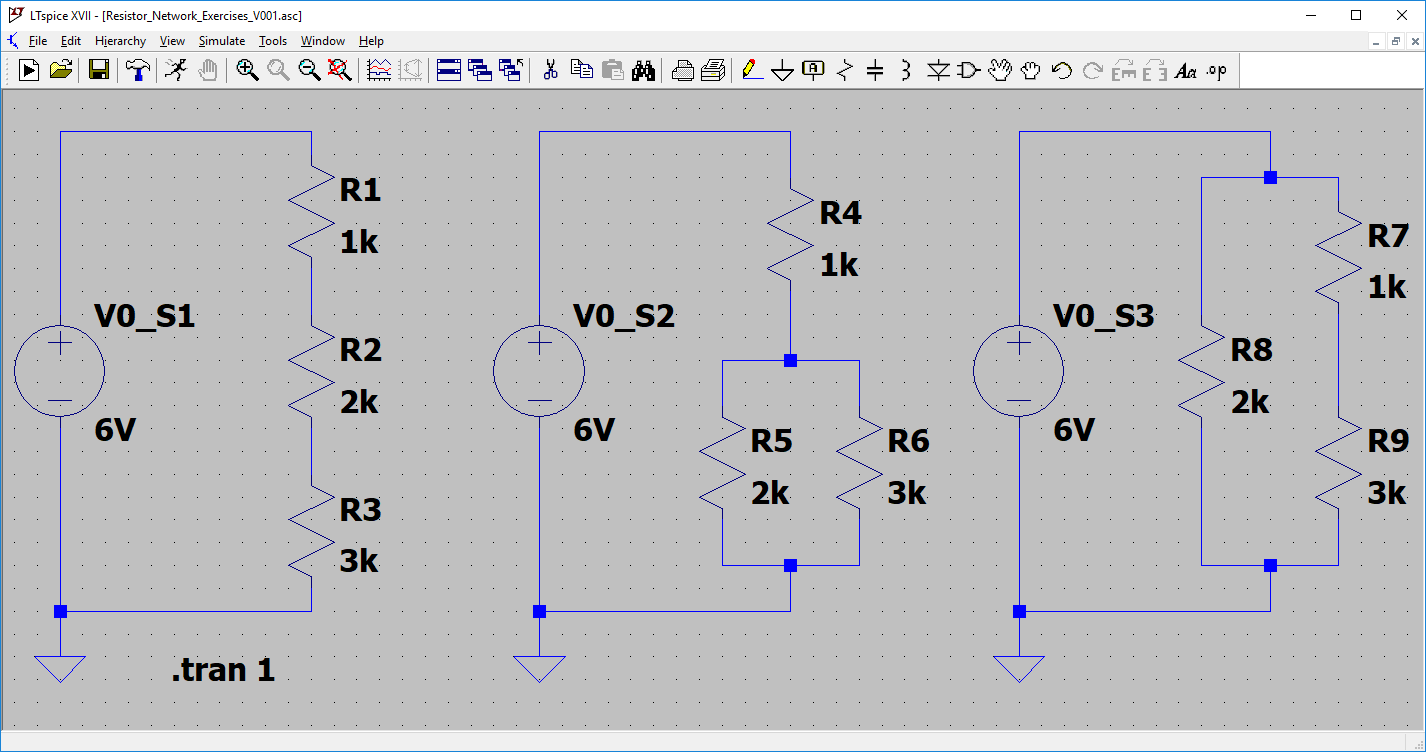This screenshot has height=752, width=1426.
Task: Activate the Cut scissors tool
Action: [549, 70]
